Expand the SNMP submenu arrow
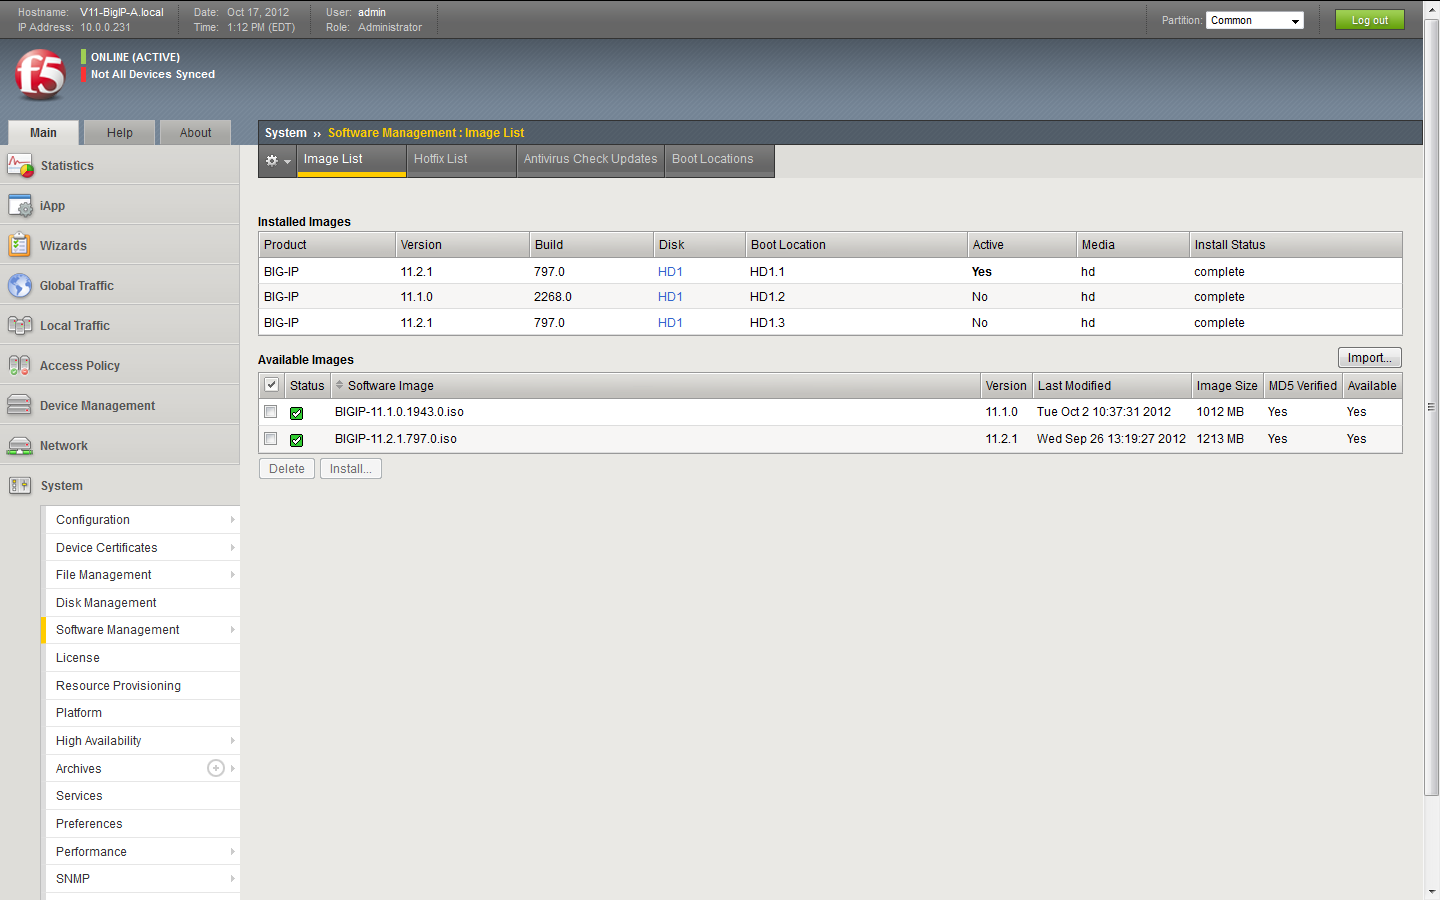1440x900 pixels. click(x=233, y=878)
